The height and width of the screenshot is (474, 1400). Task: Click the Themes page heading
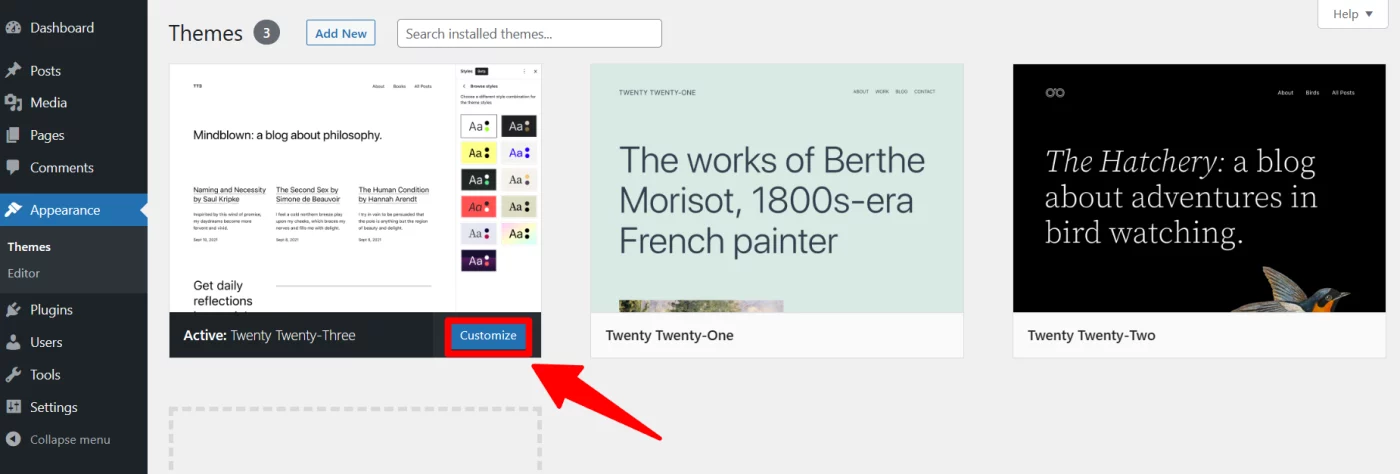(x=205, y=33)
